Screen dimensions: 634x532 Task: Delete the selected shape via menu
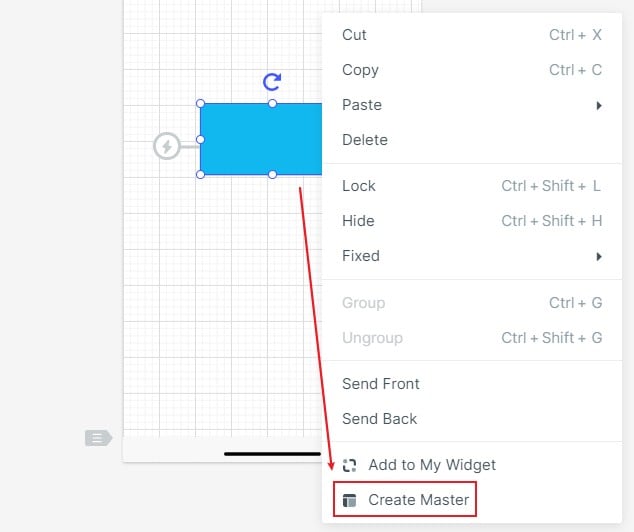click(x=365, y=140)
